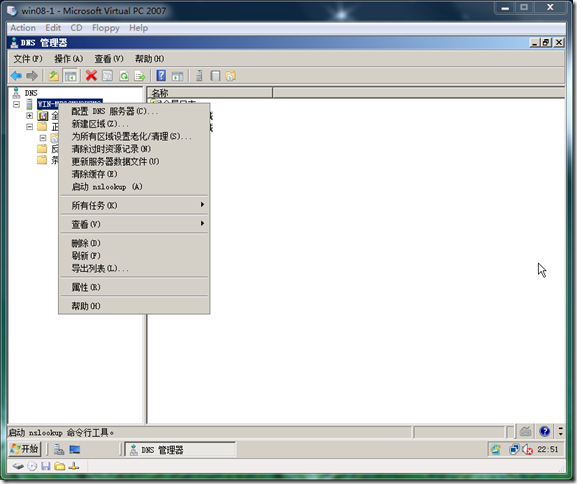Click the red X Delete icon
Viewport: 577px width, 484px height.
pyautogui.click(x=91, y=76)
